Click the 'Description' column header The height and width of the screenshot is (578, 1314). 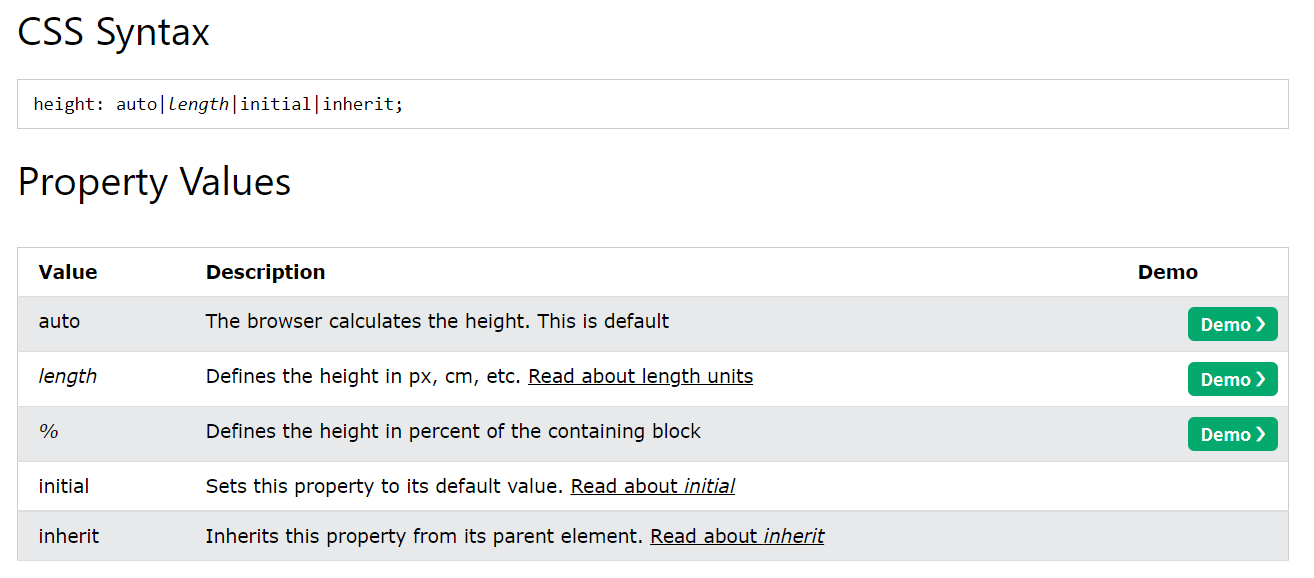[265, 272]
